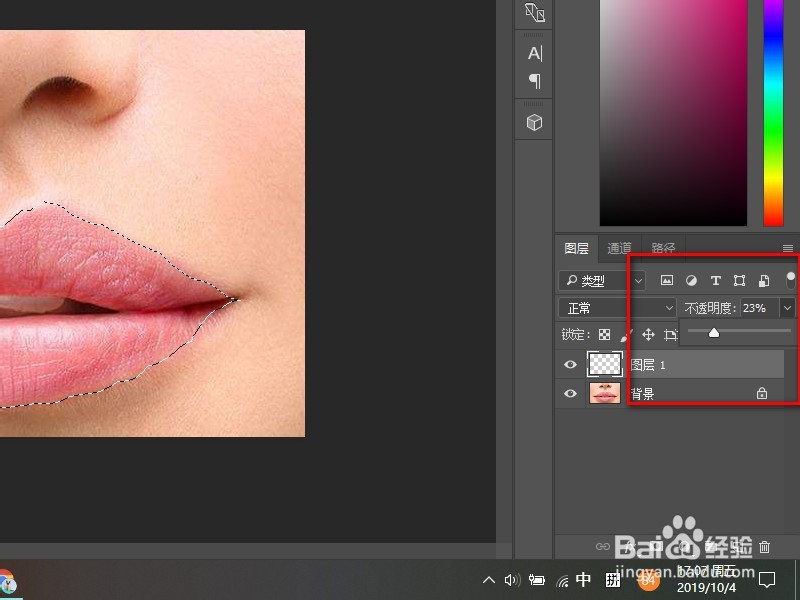Filter layers by type layer T icon
This screenshot has width=800, height=600.
(x=715, y=280)
